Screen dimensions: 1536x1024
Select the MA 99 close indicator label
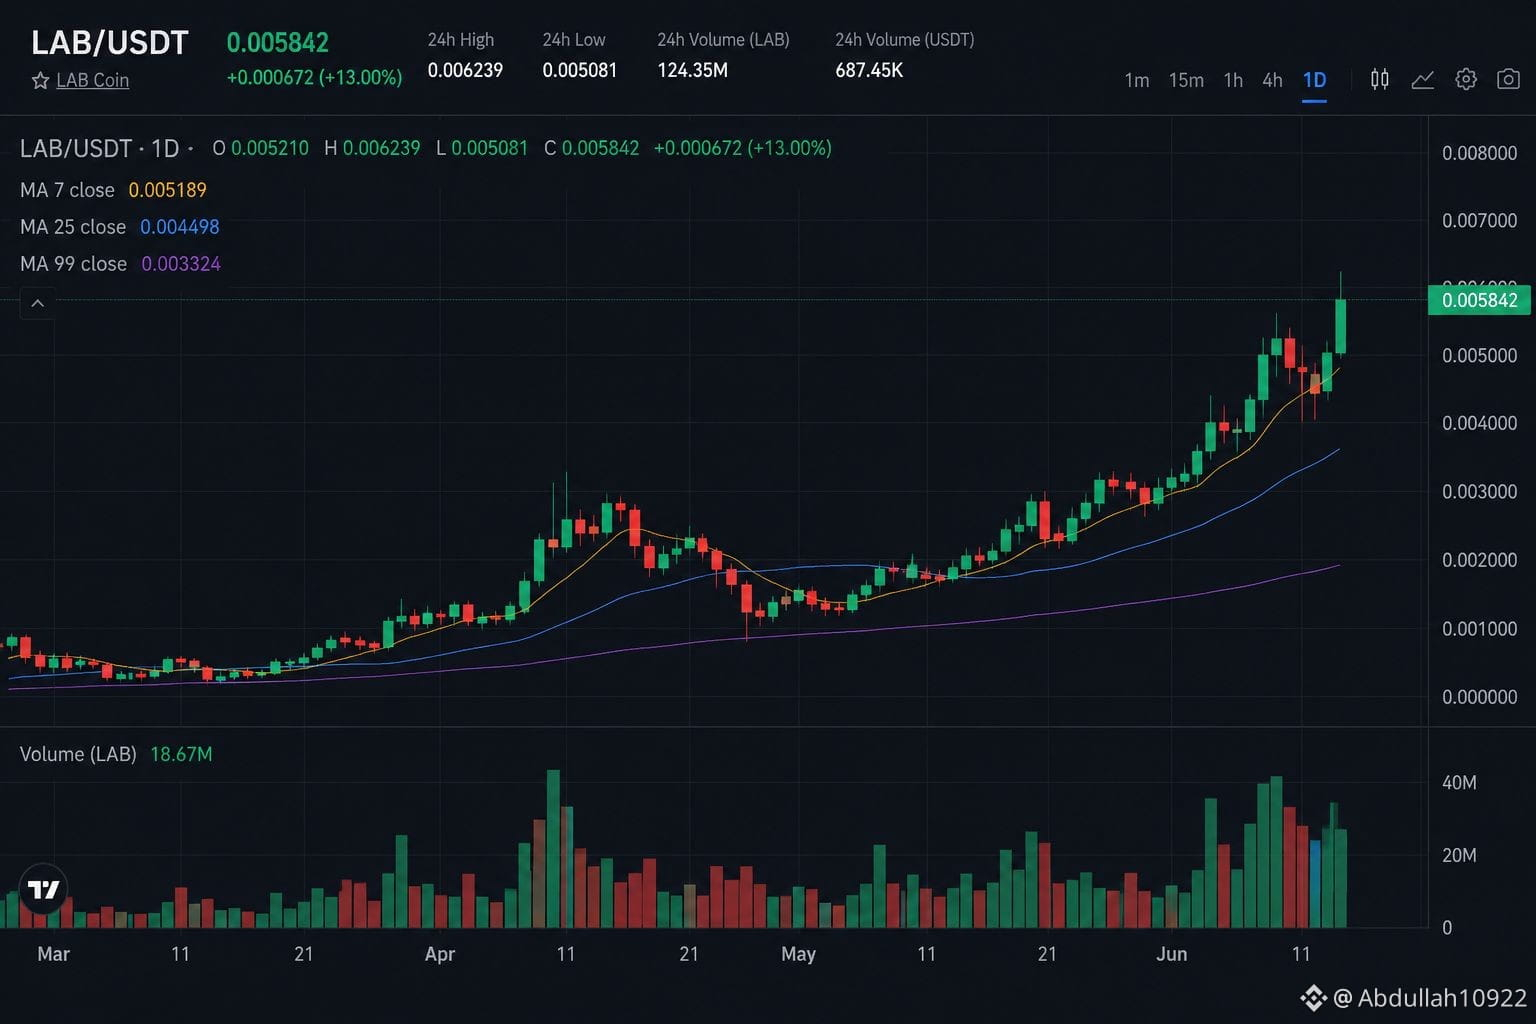[x=73, y=264]
